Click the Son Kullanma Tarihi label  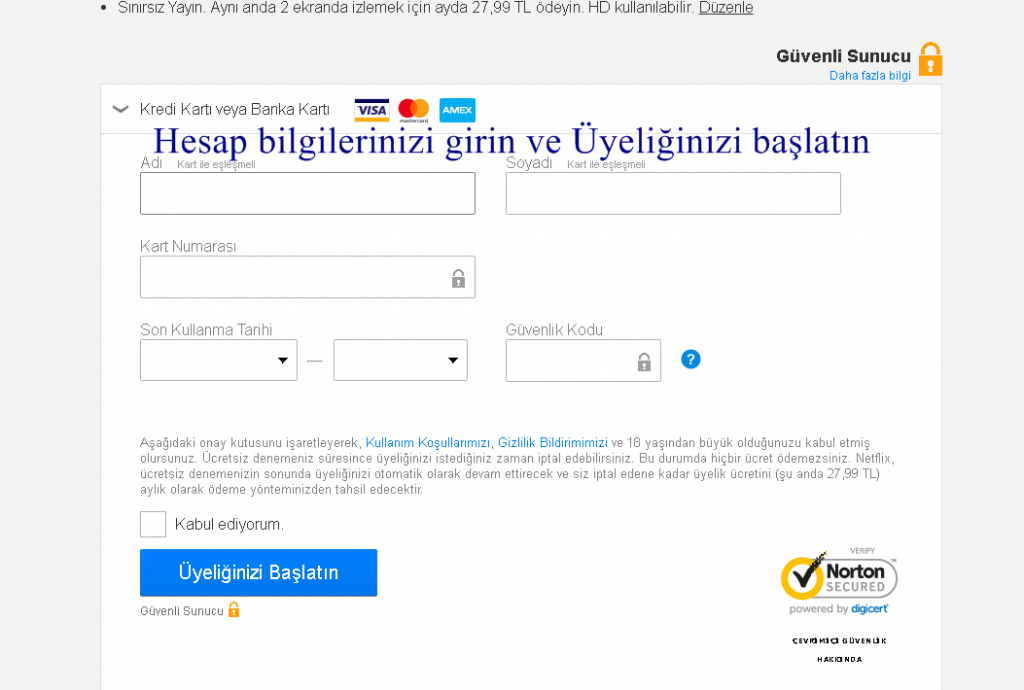(206, 330)
